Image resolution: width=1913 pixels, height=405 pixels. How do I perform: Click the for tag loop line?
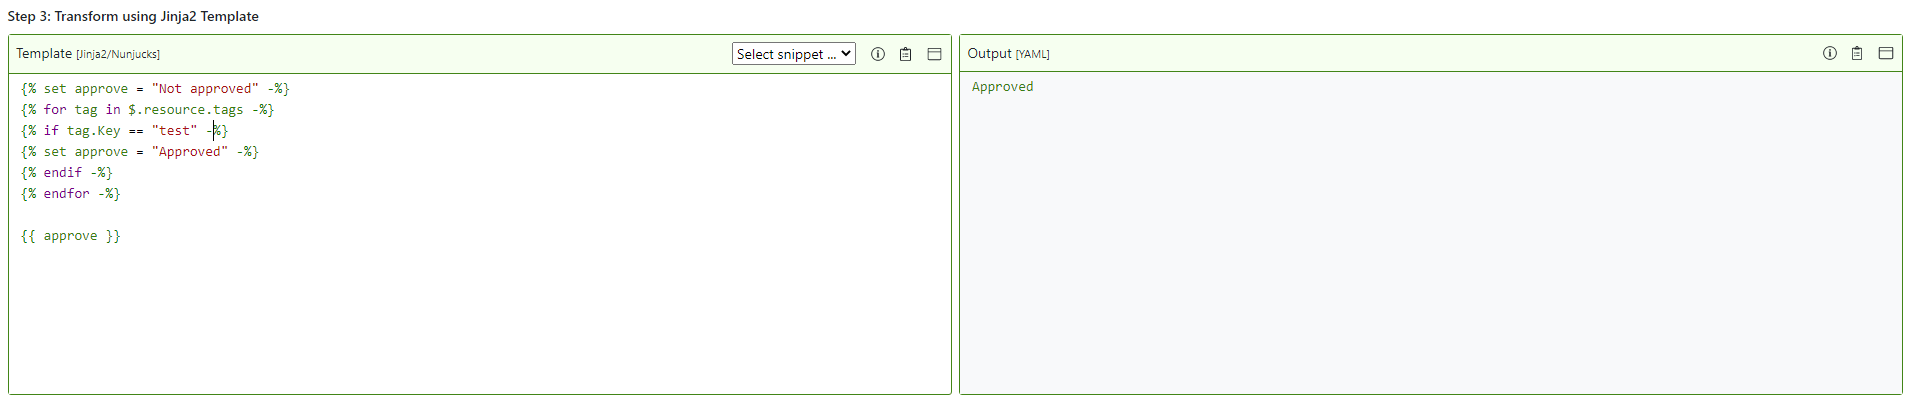(x=147, y=110)
